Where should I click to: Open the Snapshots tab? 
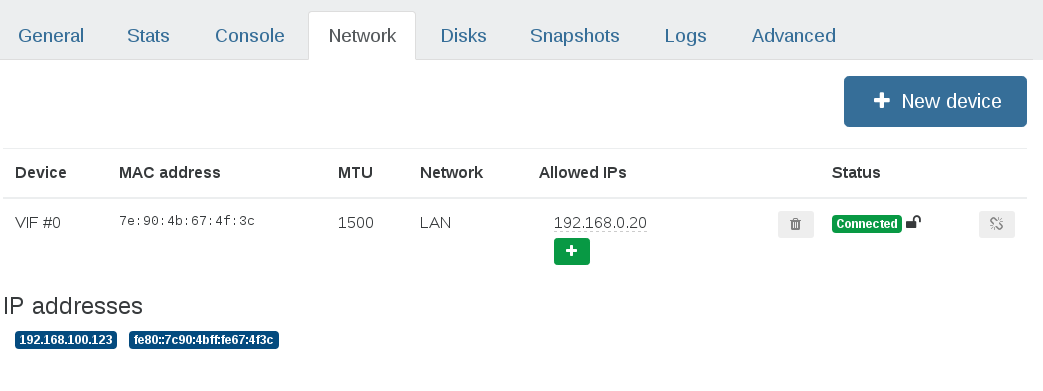[x=575, y=35]
